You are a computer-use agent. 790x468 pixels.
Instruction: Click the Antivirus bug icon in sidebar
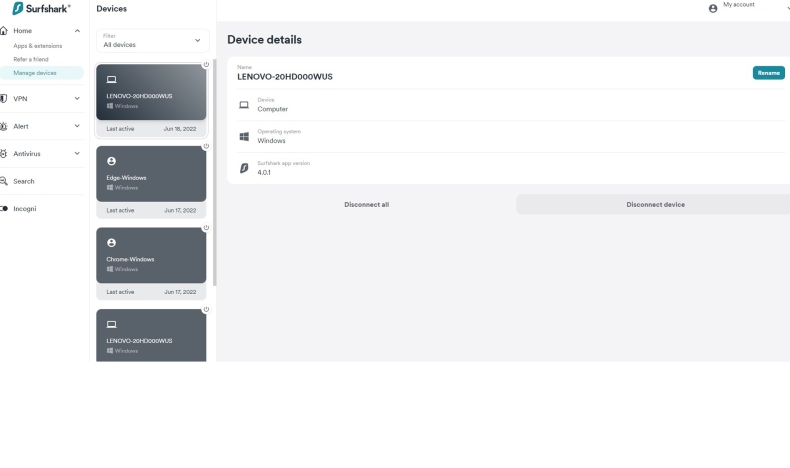[x=4, y=154]
